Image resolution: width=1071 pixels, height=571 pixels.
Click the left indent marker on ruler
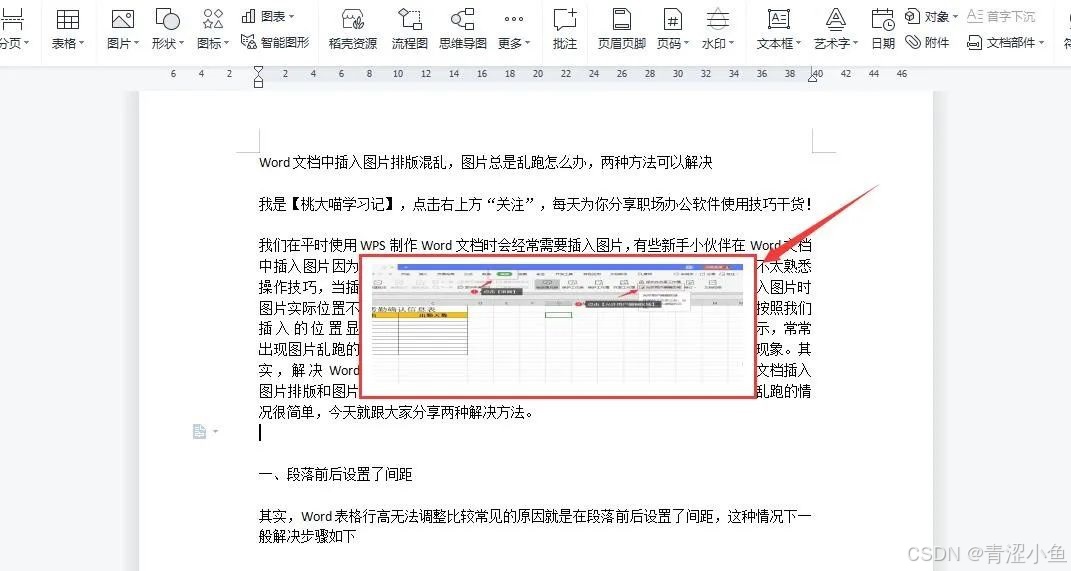pyautogui.click(x=258, y=76)
